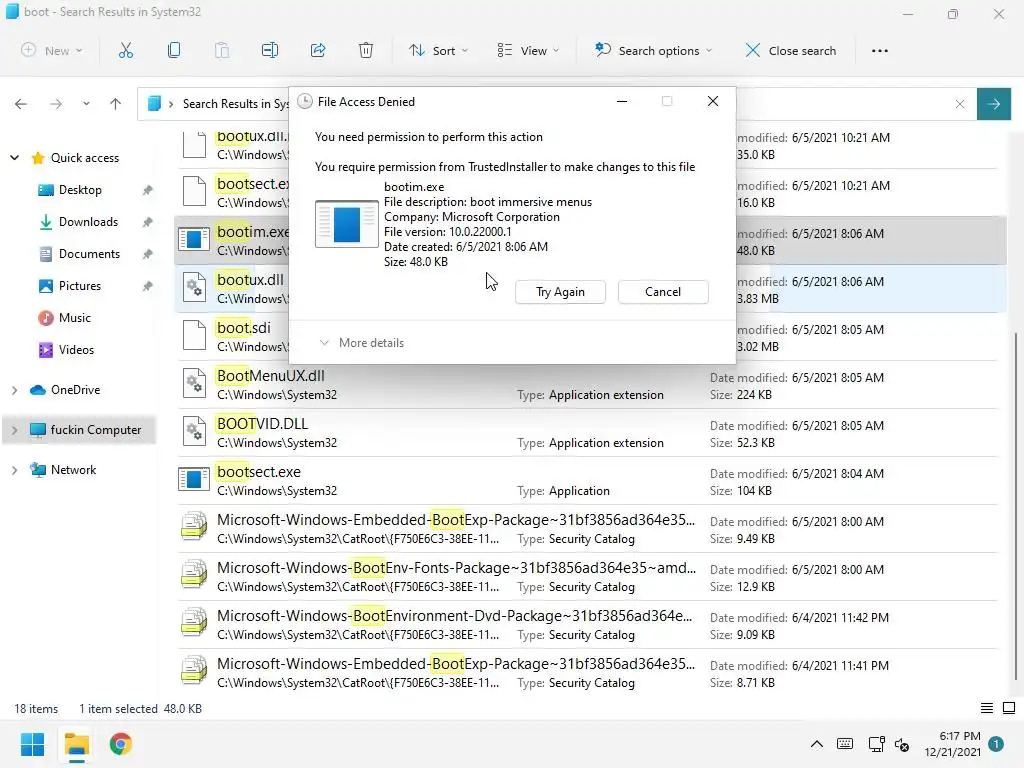Show hidden tray icons chevron
The width and height of the screenshot is (1024, 768).
(816, 744)
